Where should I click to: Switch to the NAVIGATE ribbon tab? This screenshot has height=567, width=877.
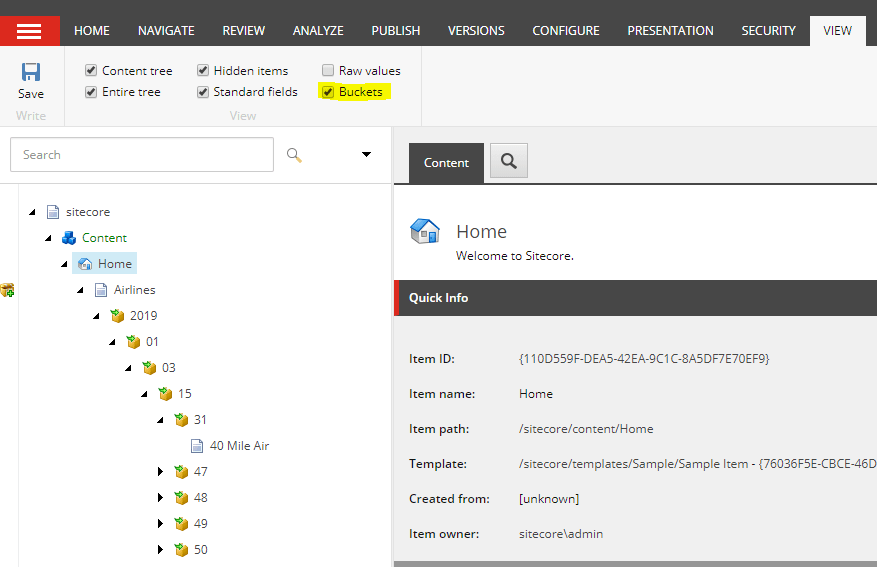click(x=166, y=31)
